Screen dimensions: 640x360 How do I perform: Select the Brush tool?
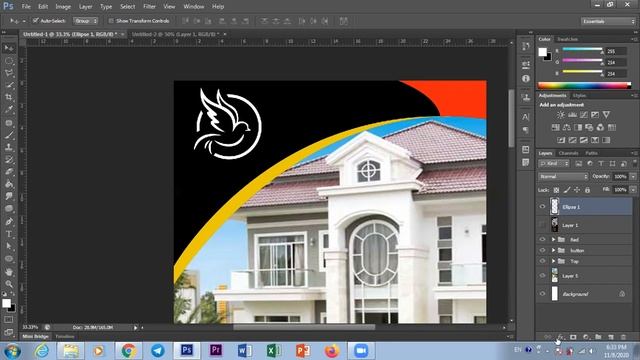9,135
